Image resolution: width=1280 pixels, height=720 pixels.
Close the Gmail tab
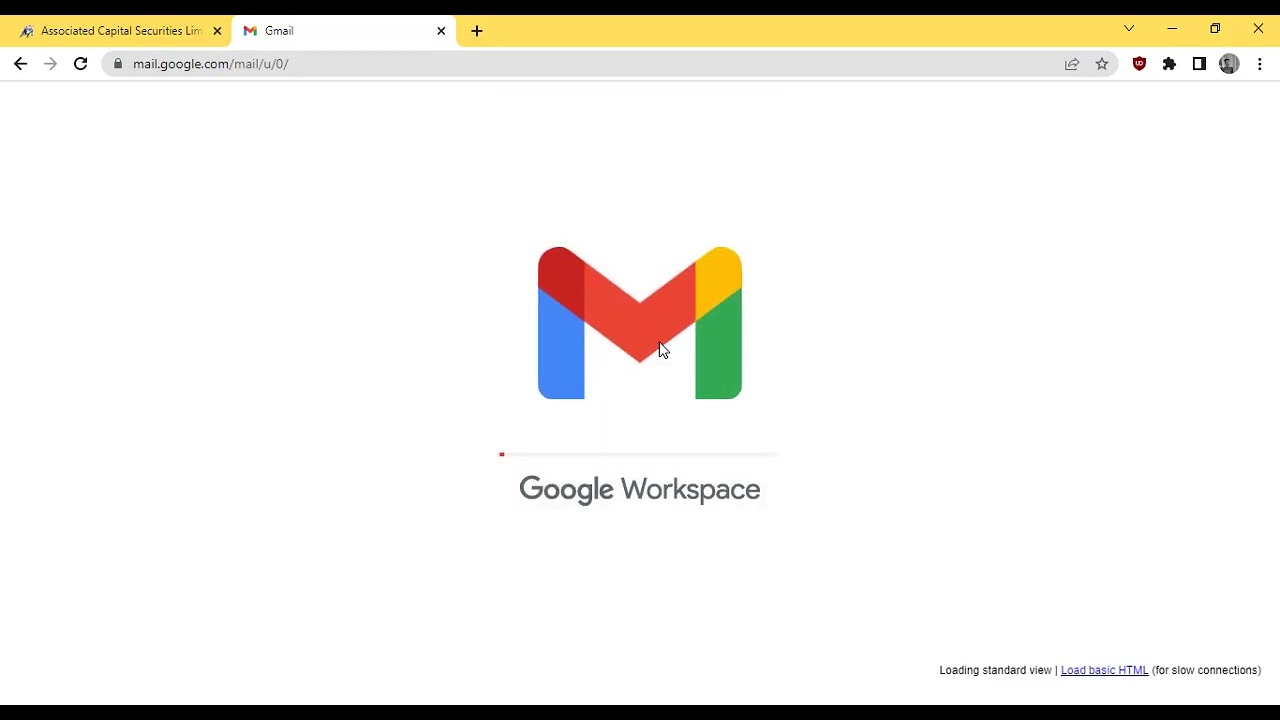[441, 31]
